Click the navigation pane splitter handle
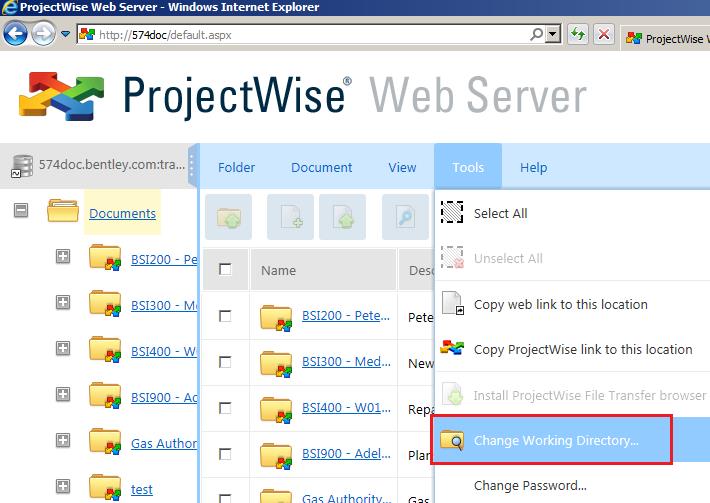The height and width of the screenshot is (503, 710). pyautogui.click(x=192, y=166)
